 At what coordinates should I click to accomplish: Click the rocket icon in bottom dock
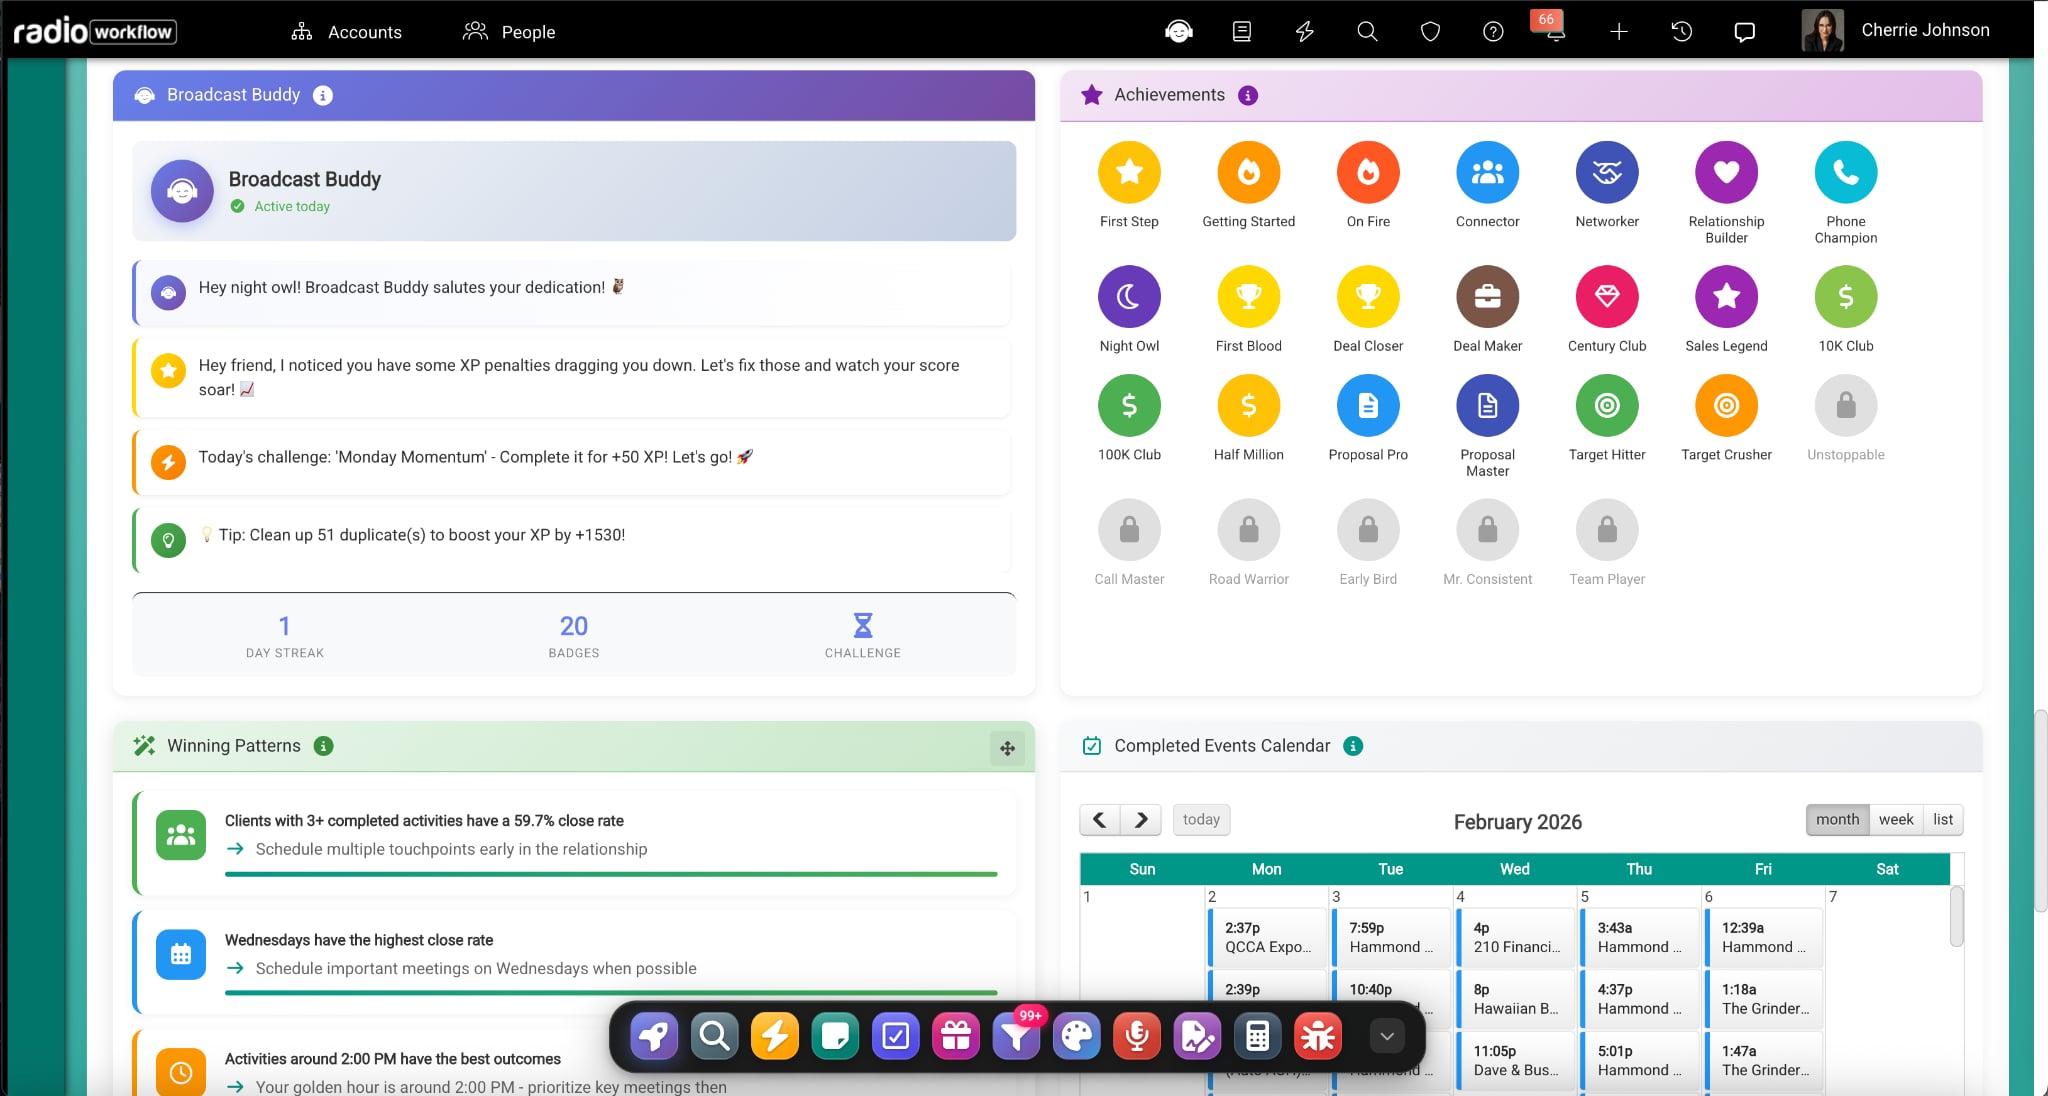(x=654, y=1037)
